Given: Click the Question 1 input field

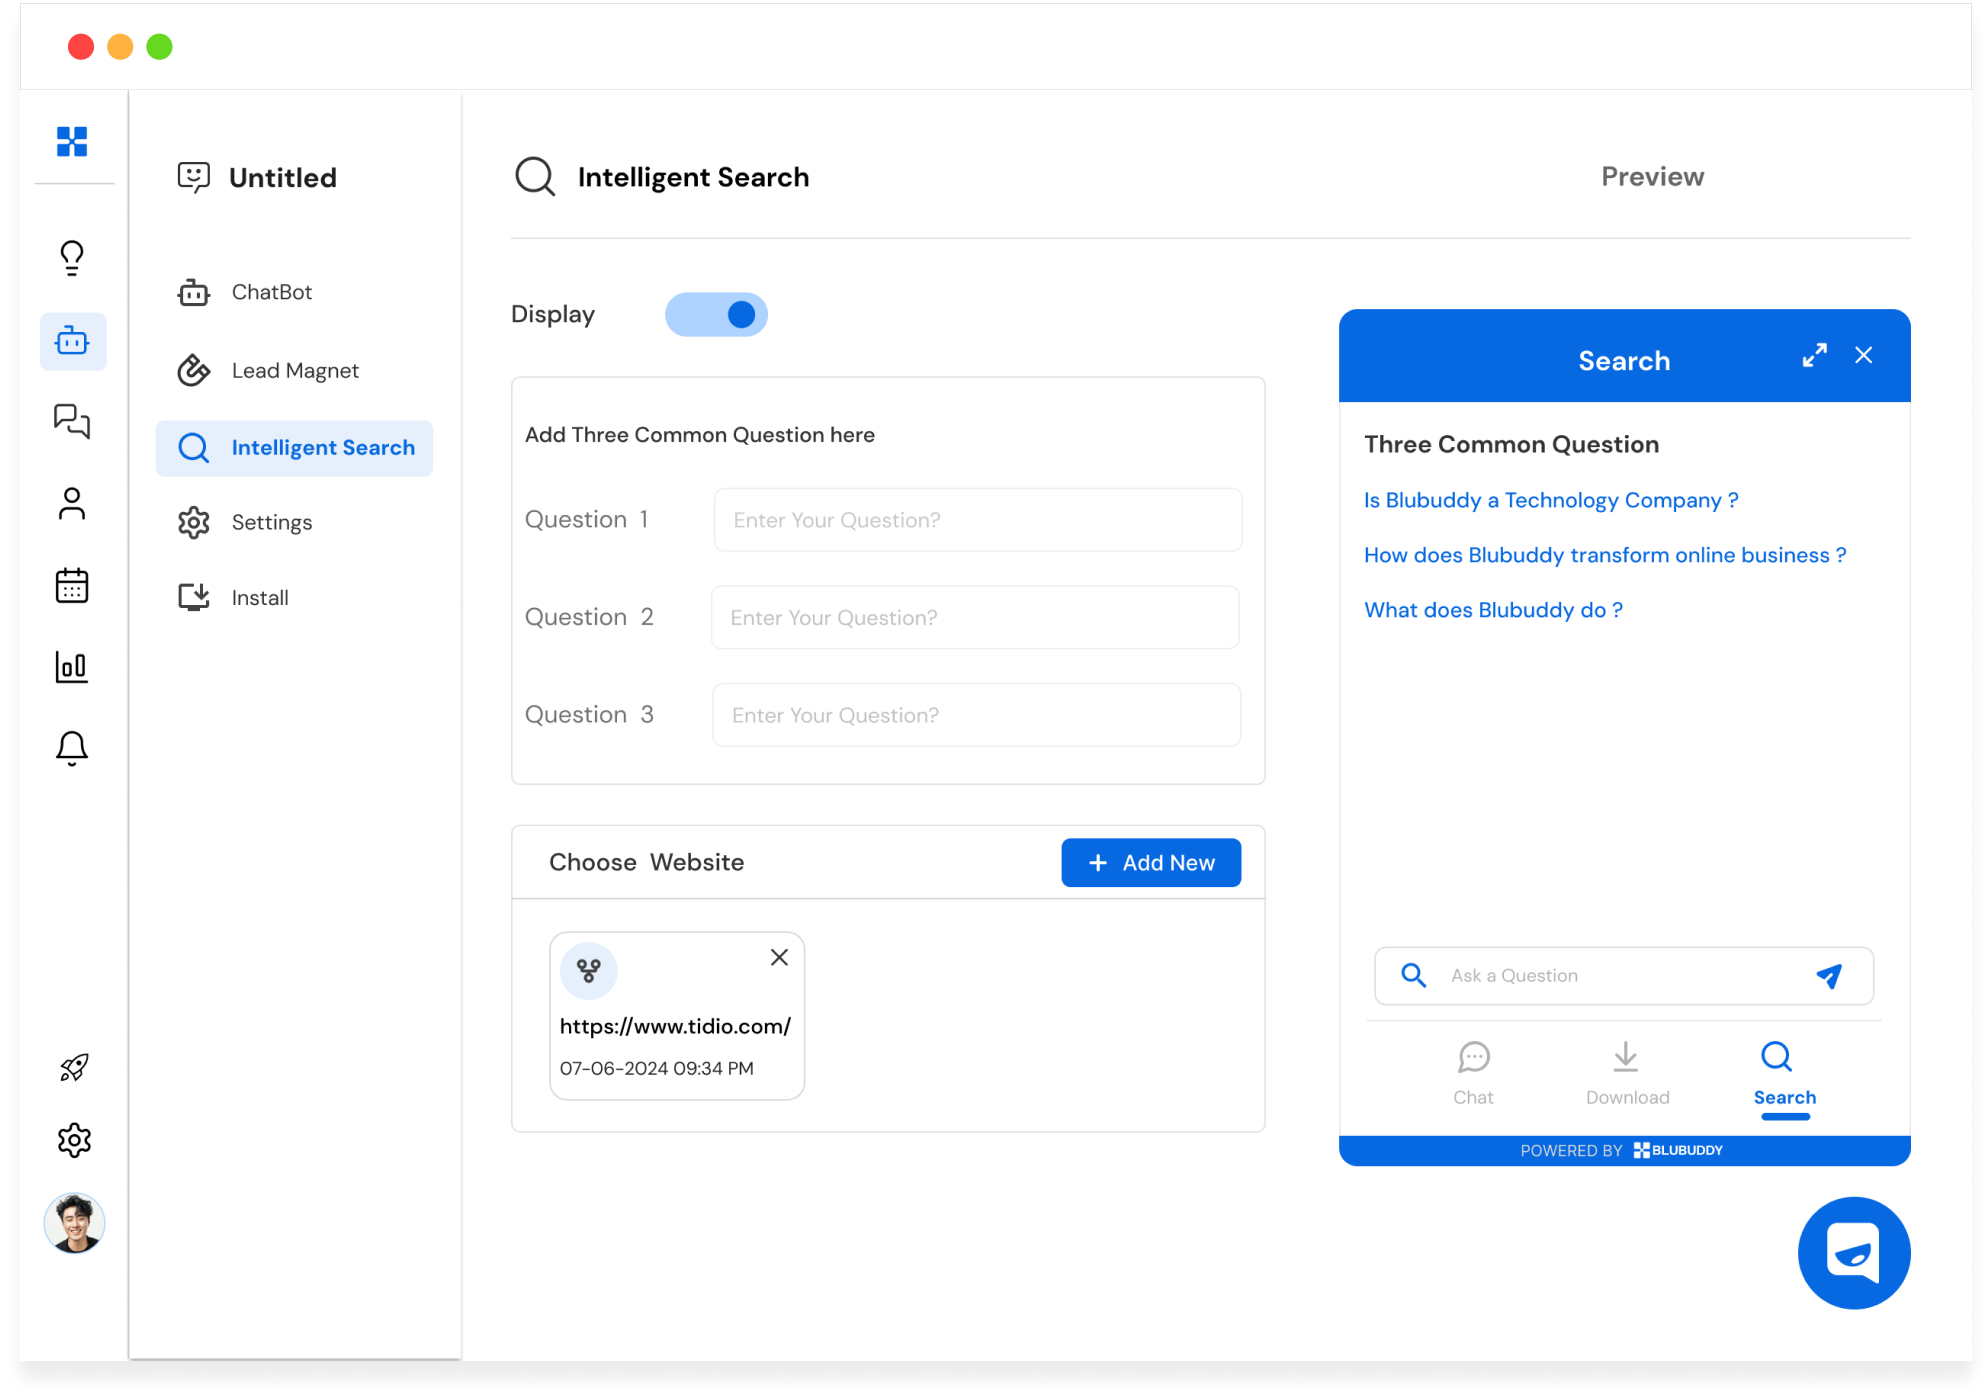Looking at the screenshot, I should (x=977, y=520).
